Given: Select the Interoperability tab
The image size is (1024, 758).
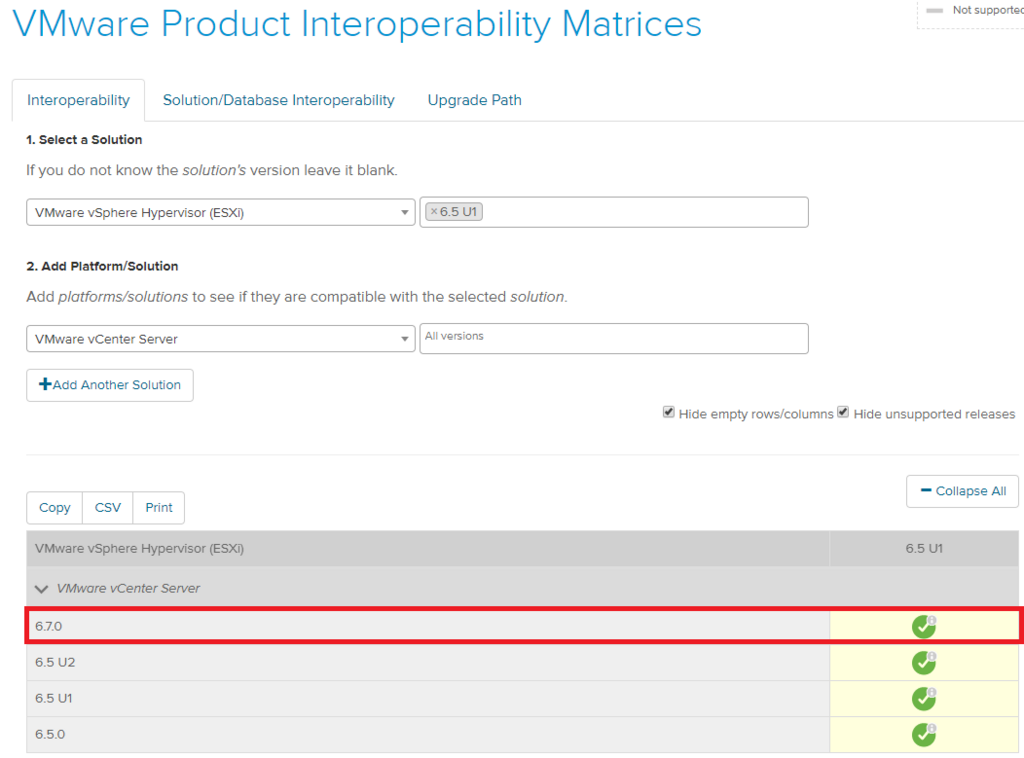Looking at the screenshot, I should click(78, 100).
